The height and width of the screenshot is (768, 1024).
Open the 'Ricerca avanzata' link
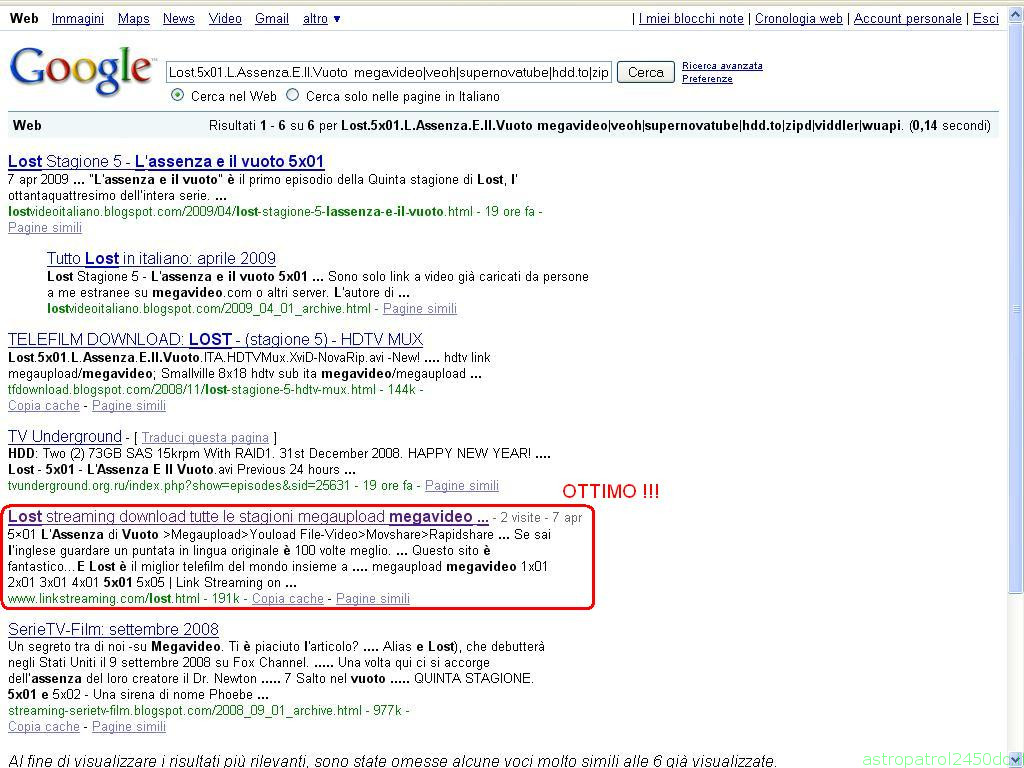click(722, 65)
